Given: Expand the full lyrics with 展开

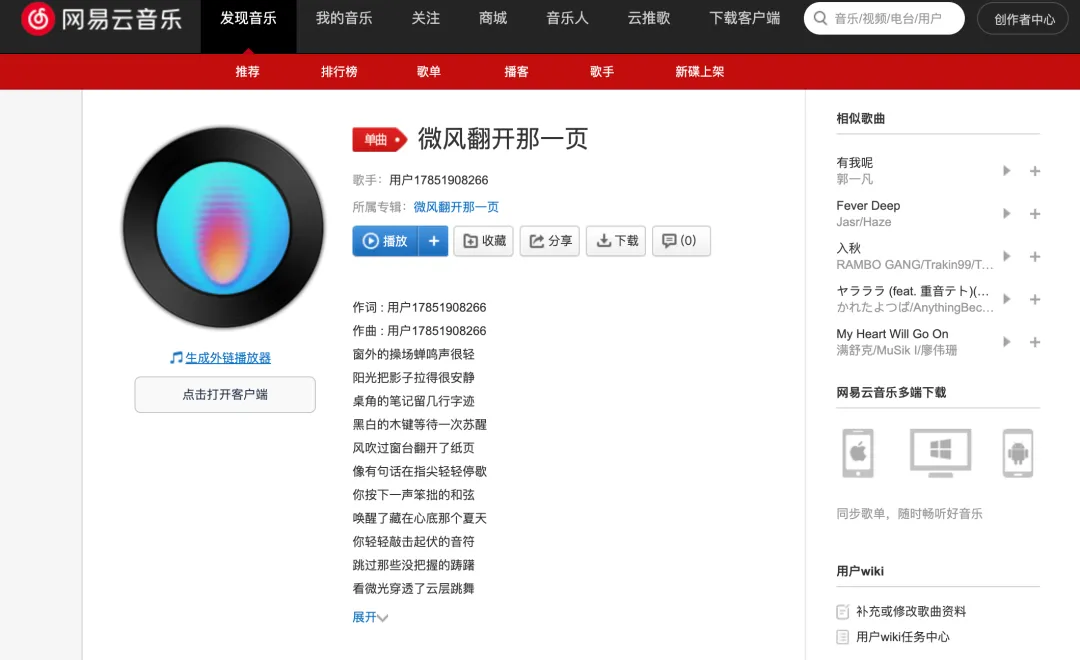Looking at the screenshot, I should (370, 617).
